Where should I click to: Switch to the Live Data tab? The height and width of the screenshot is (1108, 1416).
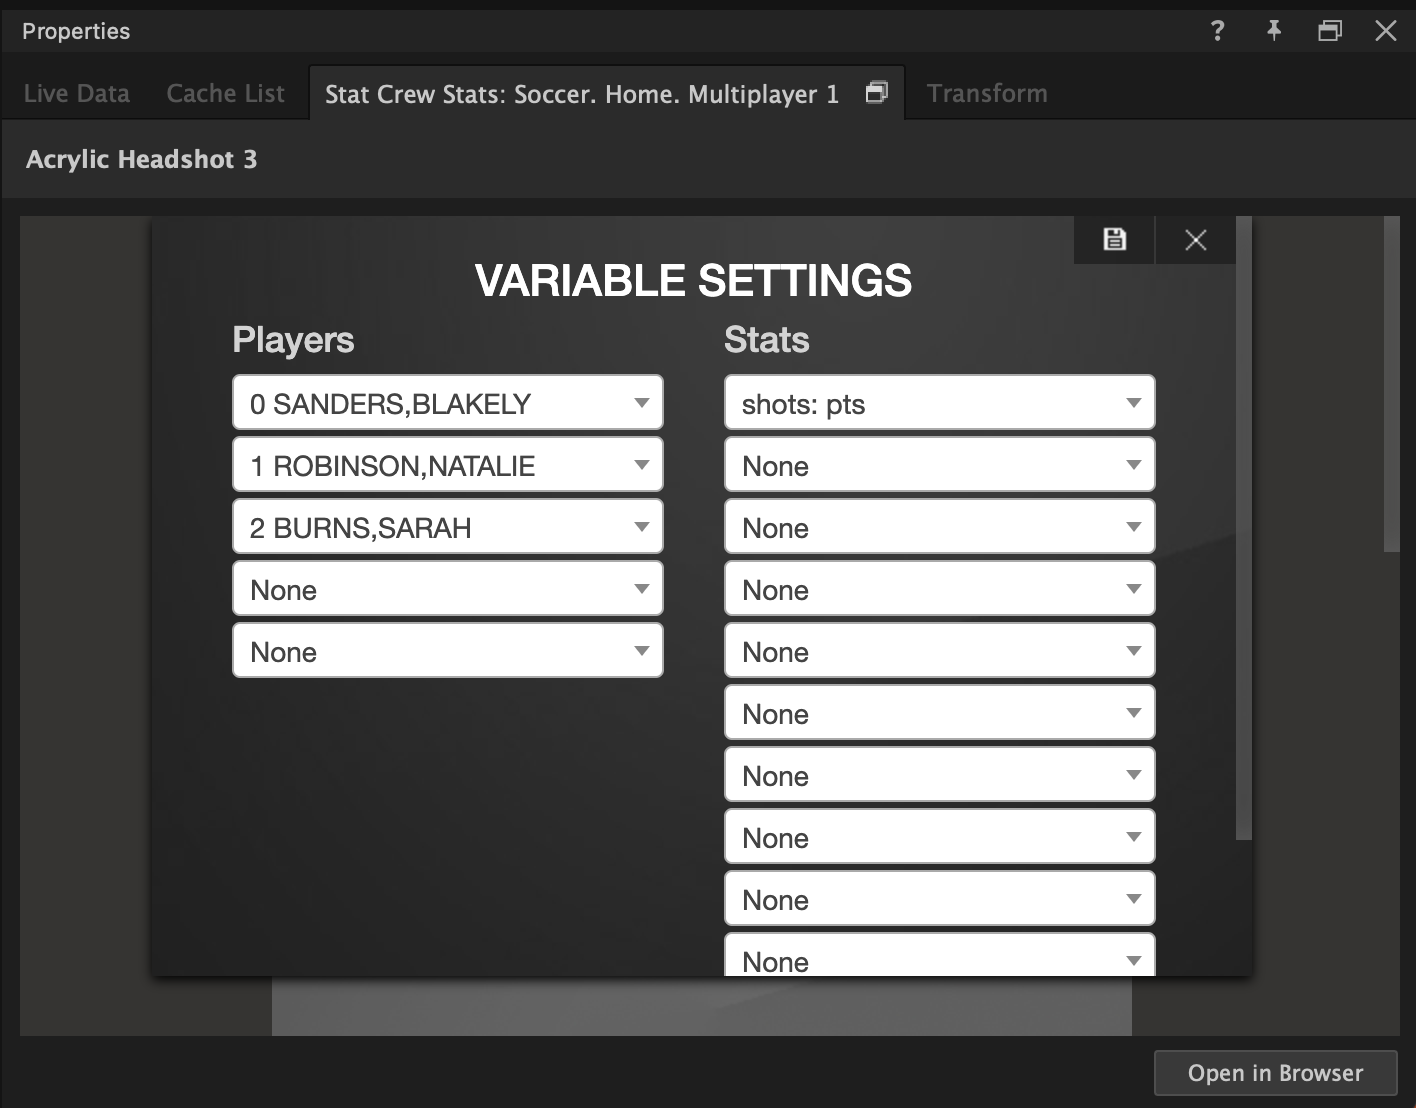[76, 92]
